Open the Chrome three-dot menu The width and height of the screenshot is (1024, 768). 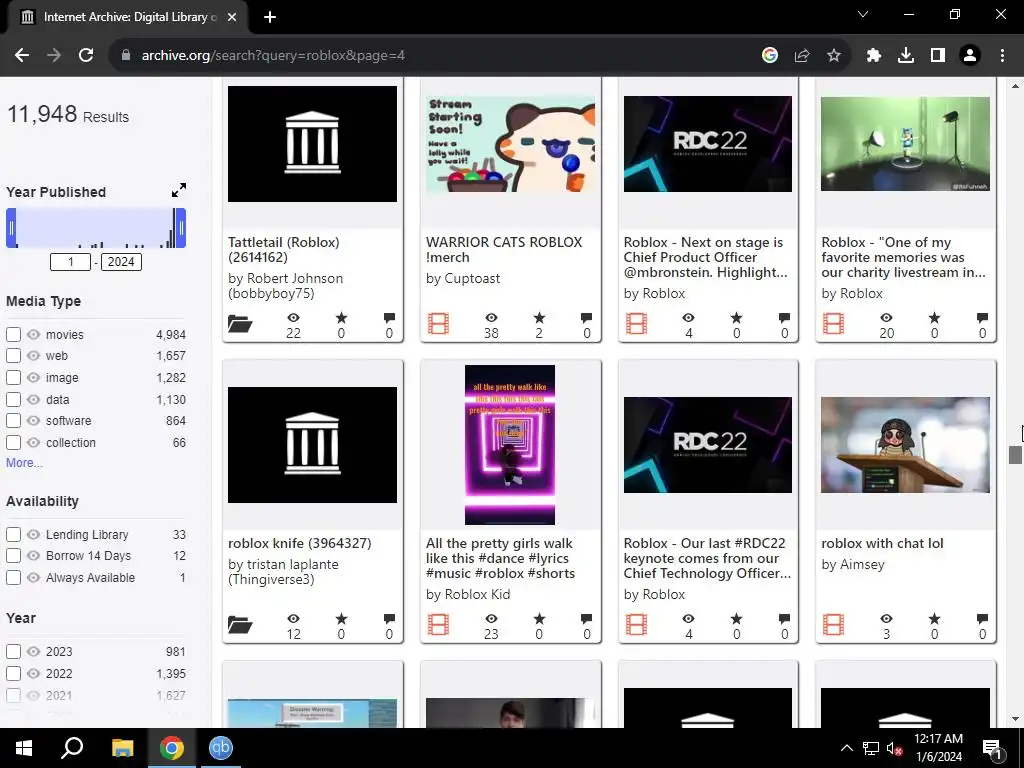(1002, 56)
